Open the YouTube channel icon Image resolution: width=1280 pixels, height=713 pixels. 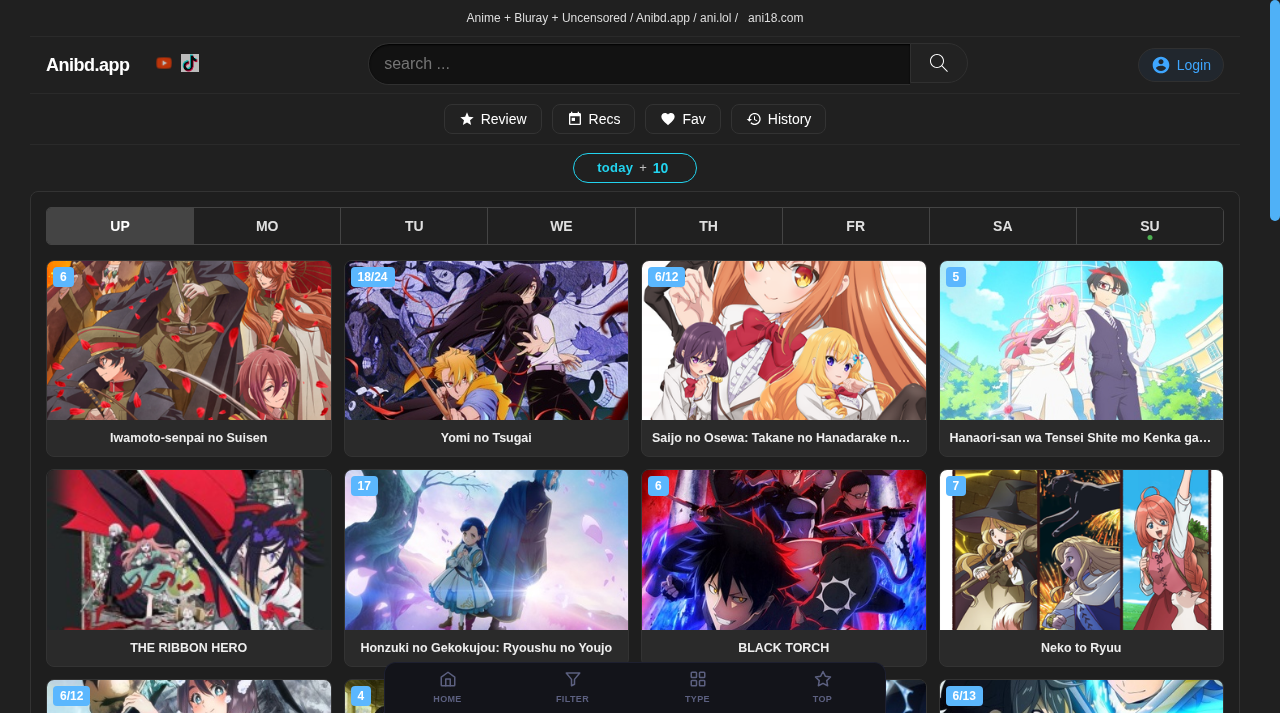tap(164, 63)
